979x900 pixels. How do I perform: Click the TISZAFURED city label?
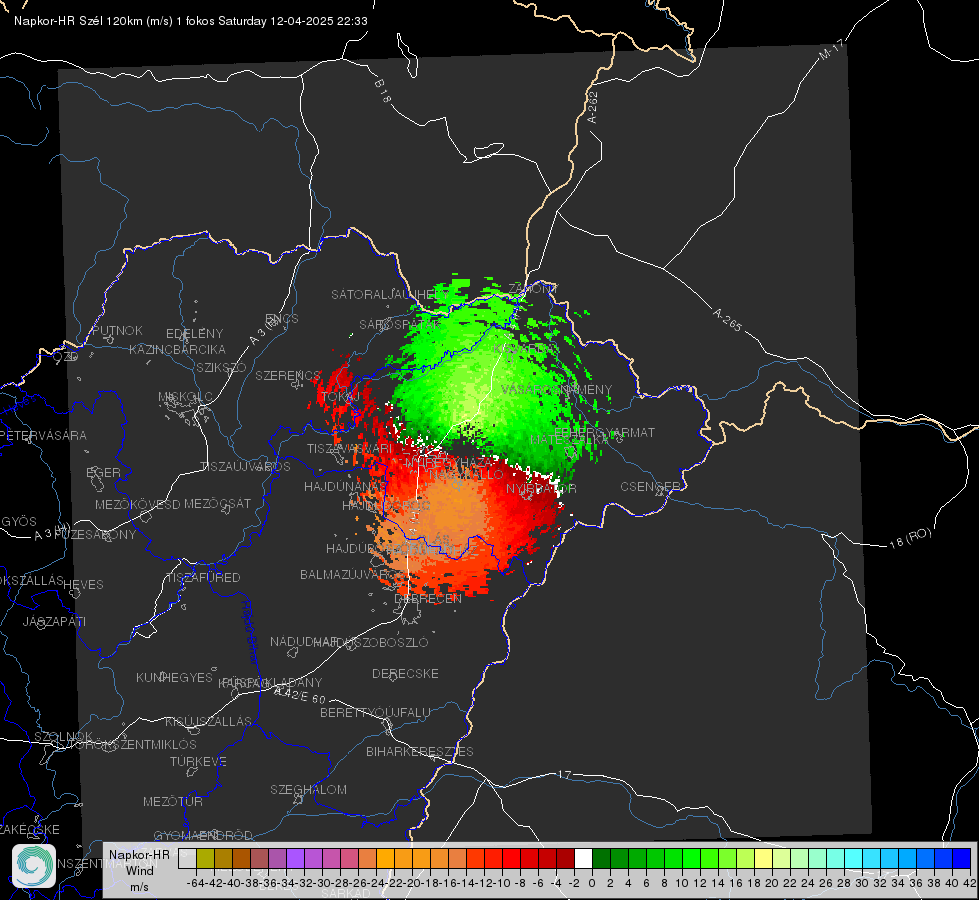(x=203, y=578)
